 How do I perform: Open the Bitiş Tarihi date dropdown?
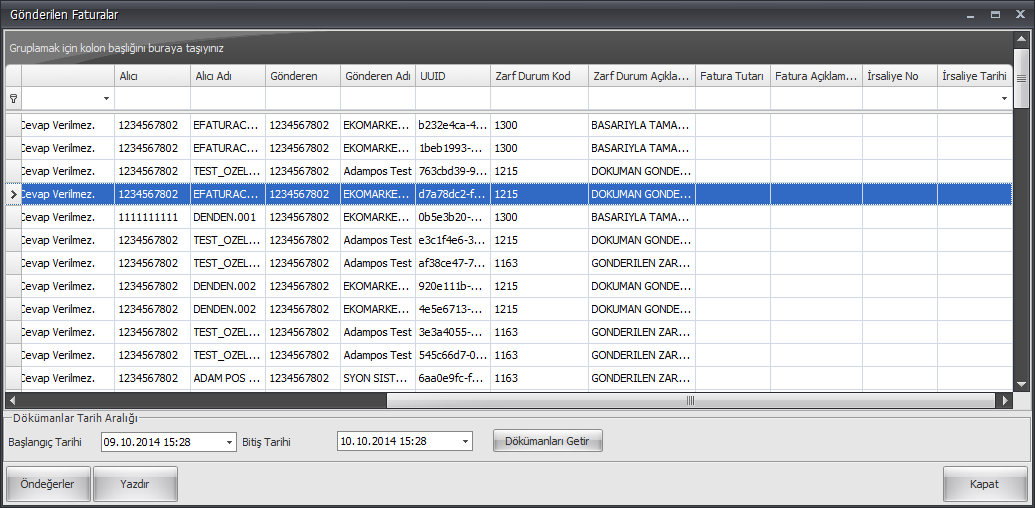[465, 441]
